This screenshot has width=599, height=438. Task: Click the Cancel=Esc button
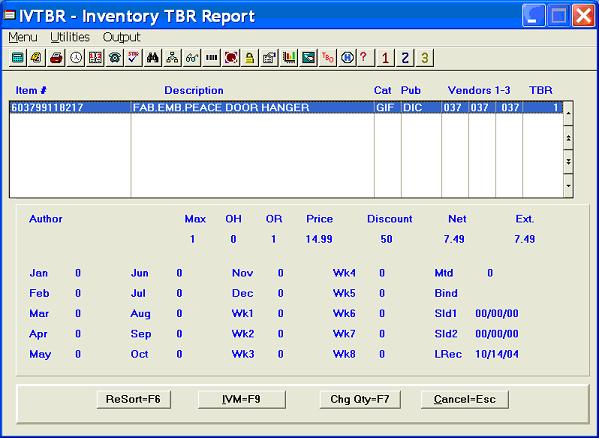pos(465,399)
